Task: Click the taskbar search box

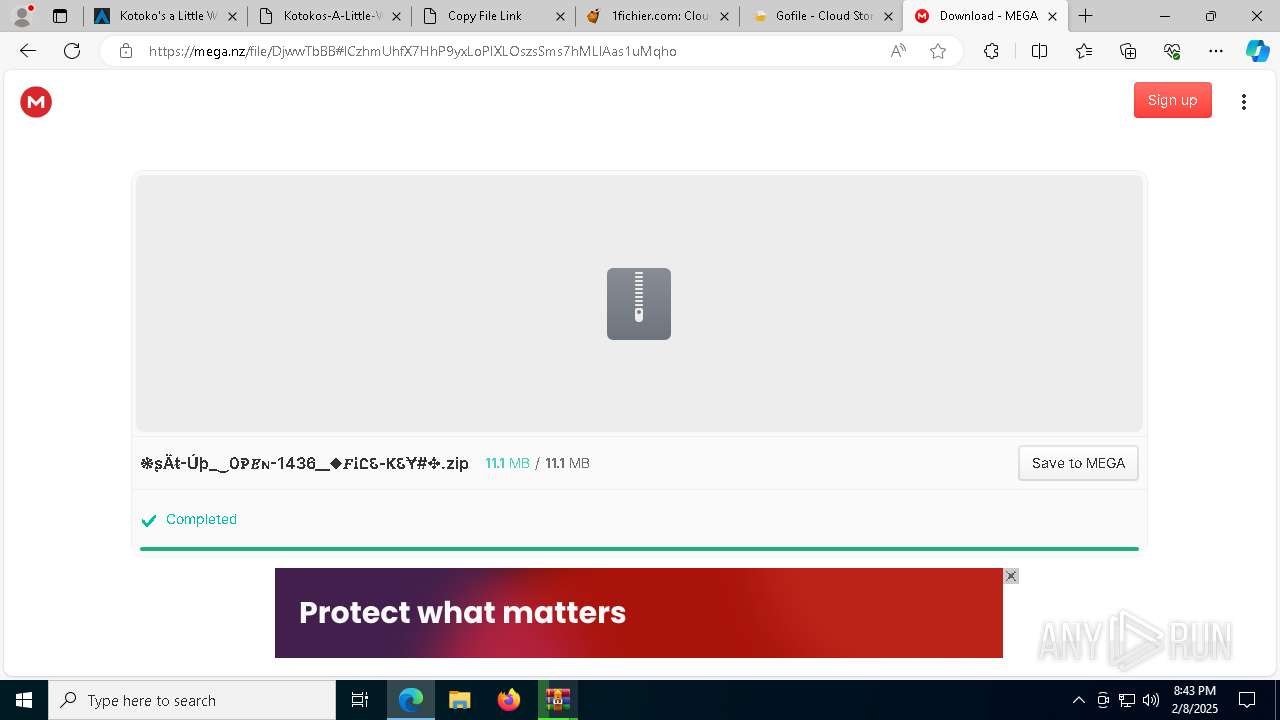Action: pyautogui.click(x=192, y=700)
